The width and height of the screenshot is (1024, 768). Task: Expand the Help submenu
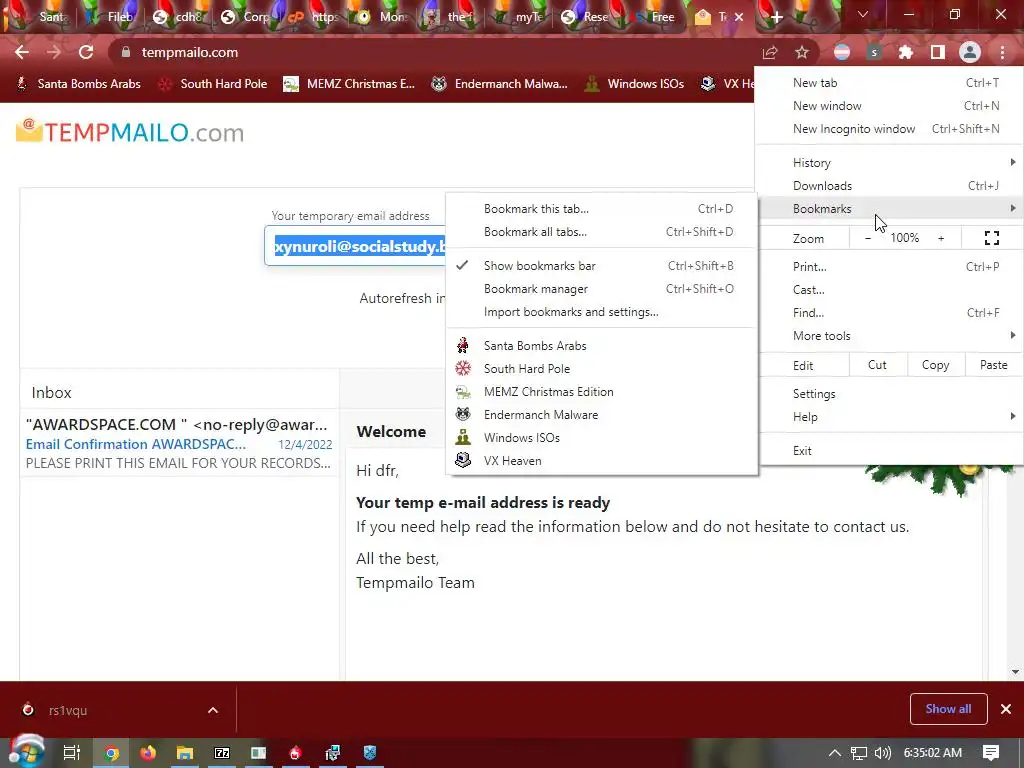click(x=889, y=417)
